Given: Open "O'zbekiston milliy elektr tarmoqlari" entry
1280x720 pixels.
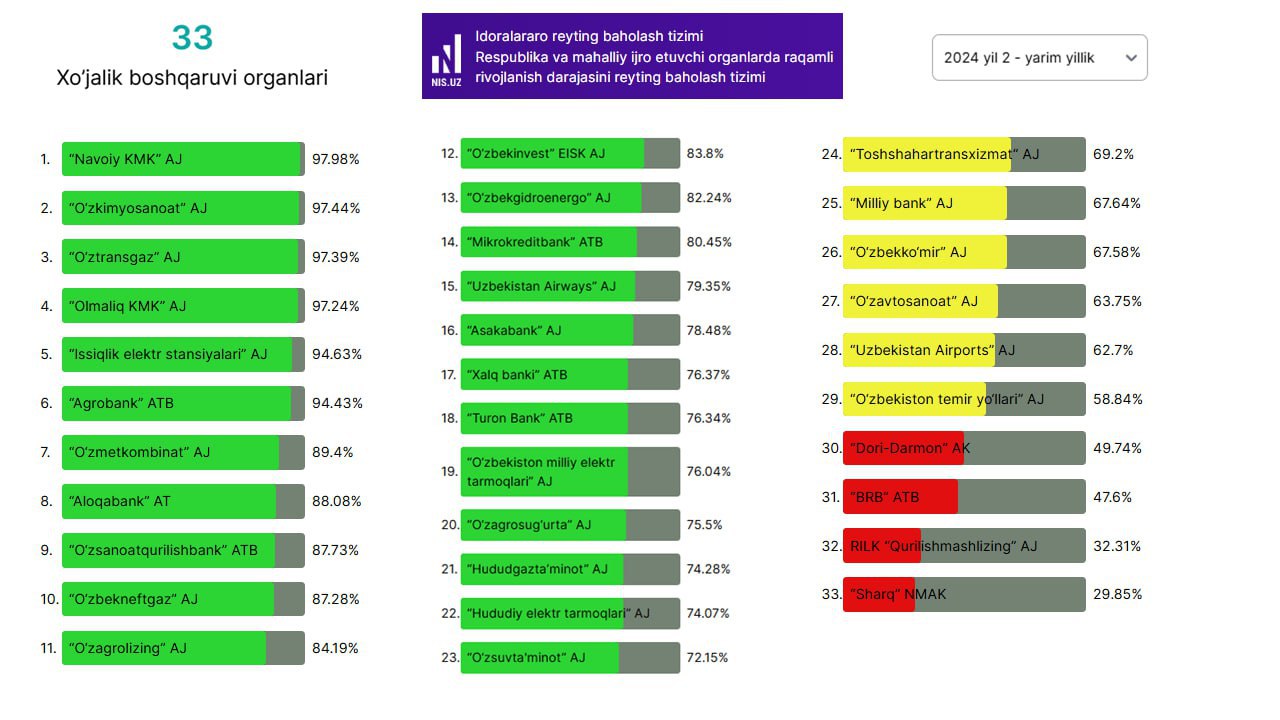Looking at the screenshot, I should 570,472.
